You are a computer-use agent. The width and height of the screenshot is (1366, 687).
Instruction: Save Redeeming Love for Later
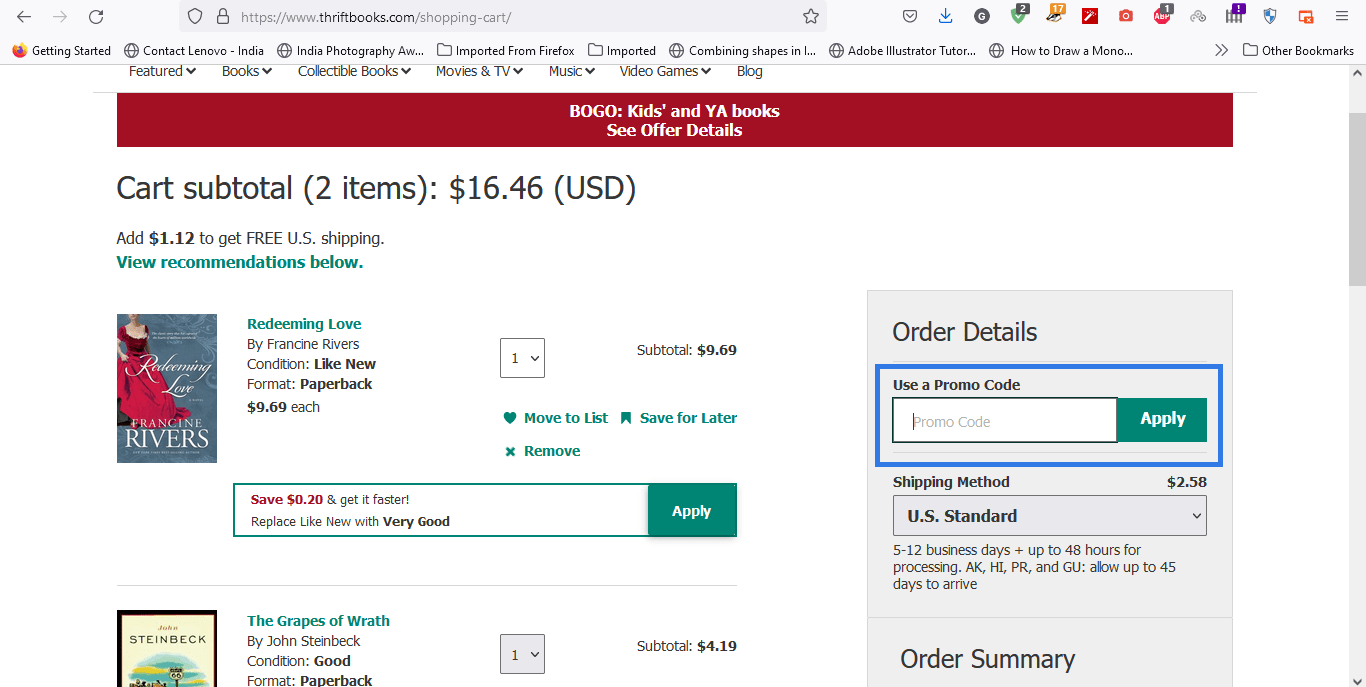[678, 418]
